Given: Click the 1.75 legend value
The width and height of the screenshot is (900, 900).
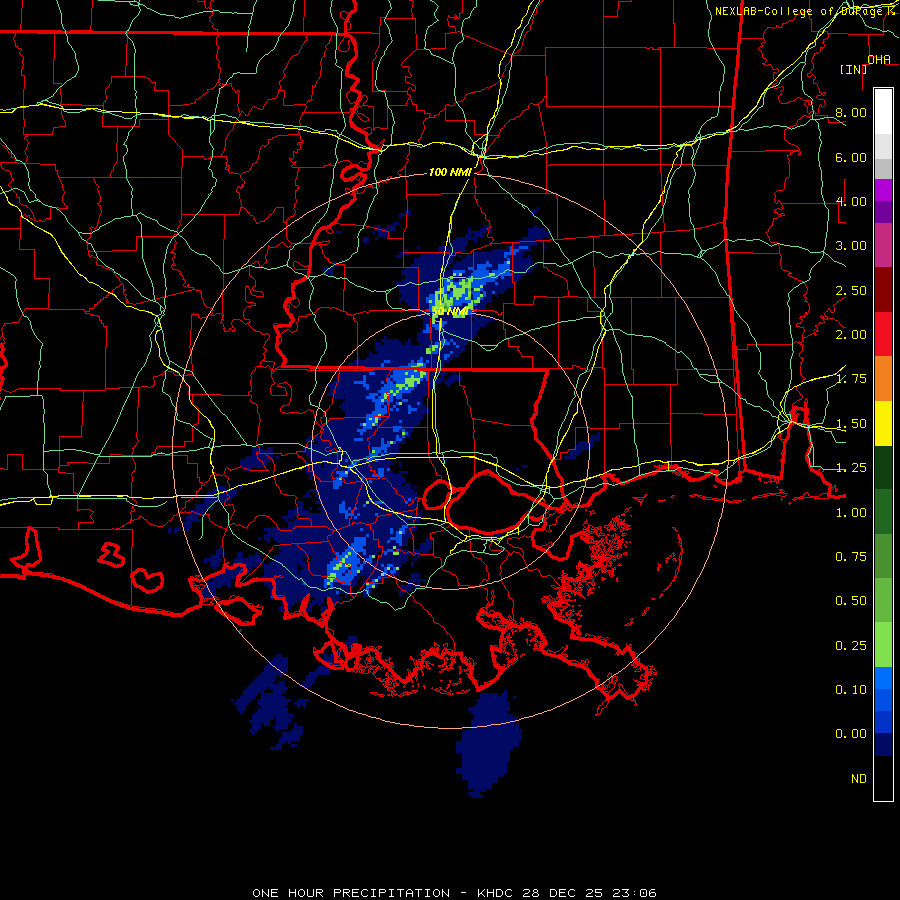Looking at the screenshot, I should click(x=851, y=379).
